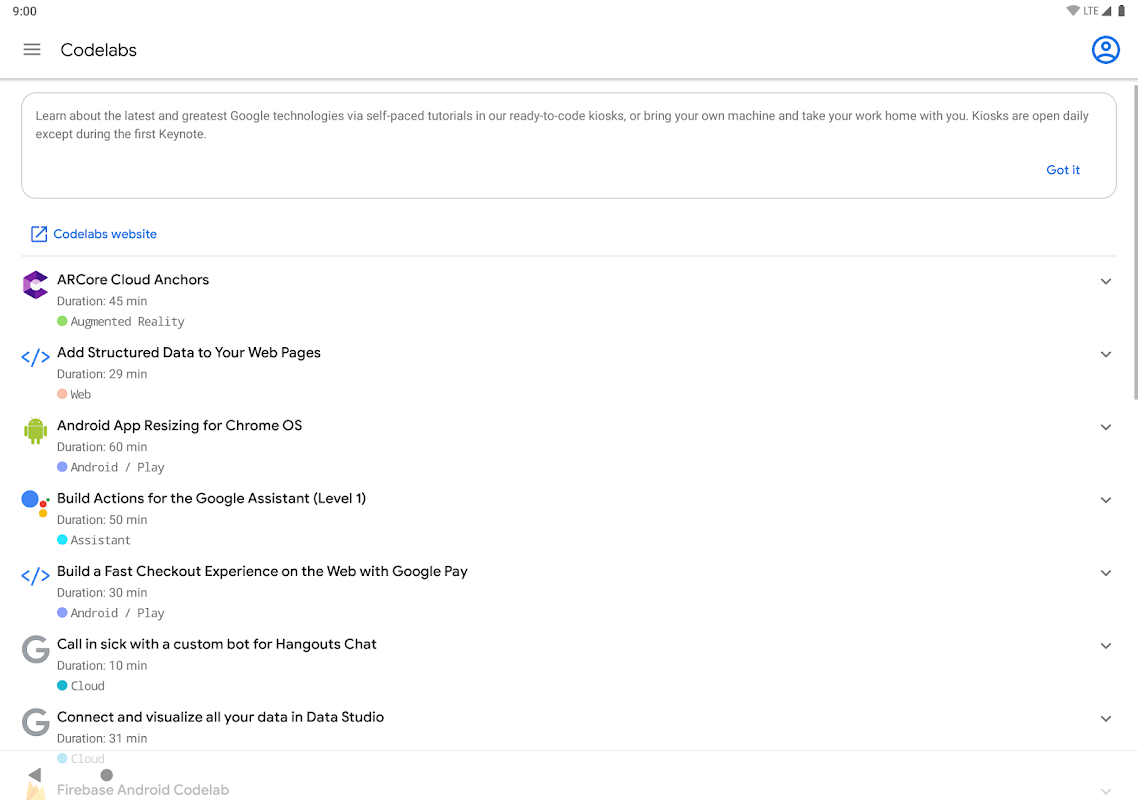Click the Duration: 10 min text
Viewport: 1138px width, 800px height.
point(102,666)
